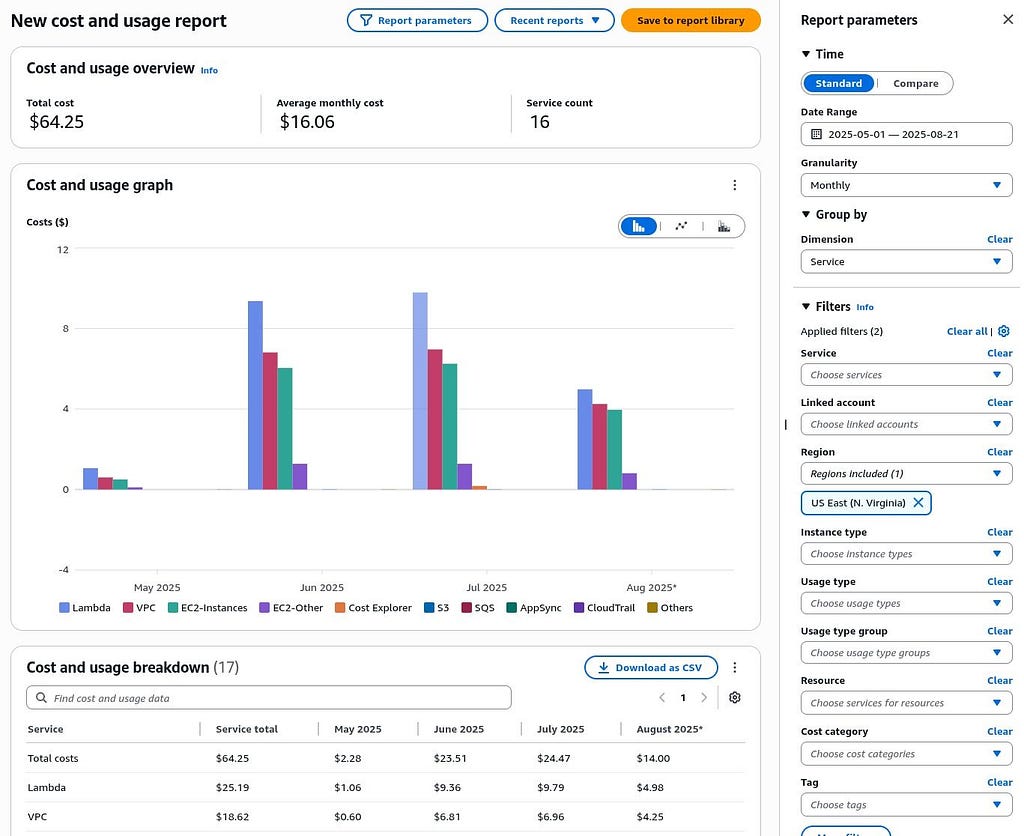Viewport: 1024px width, 836px height.
Task: Switch graph to bar chart view
Action: 639,227
